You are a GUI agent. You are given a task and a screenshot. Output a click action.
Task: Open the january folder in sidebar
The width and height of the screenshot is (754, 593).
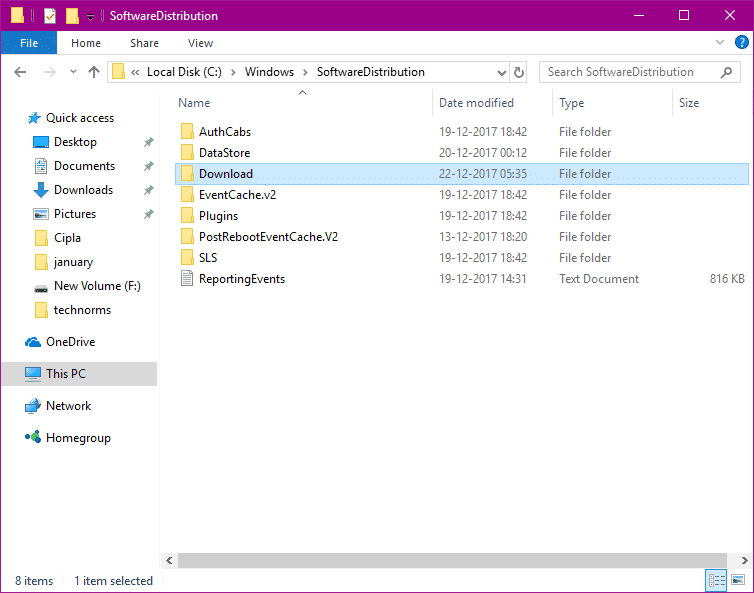pyautogui.click(x=73, y=262)
